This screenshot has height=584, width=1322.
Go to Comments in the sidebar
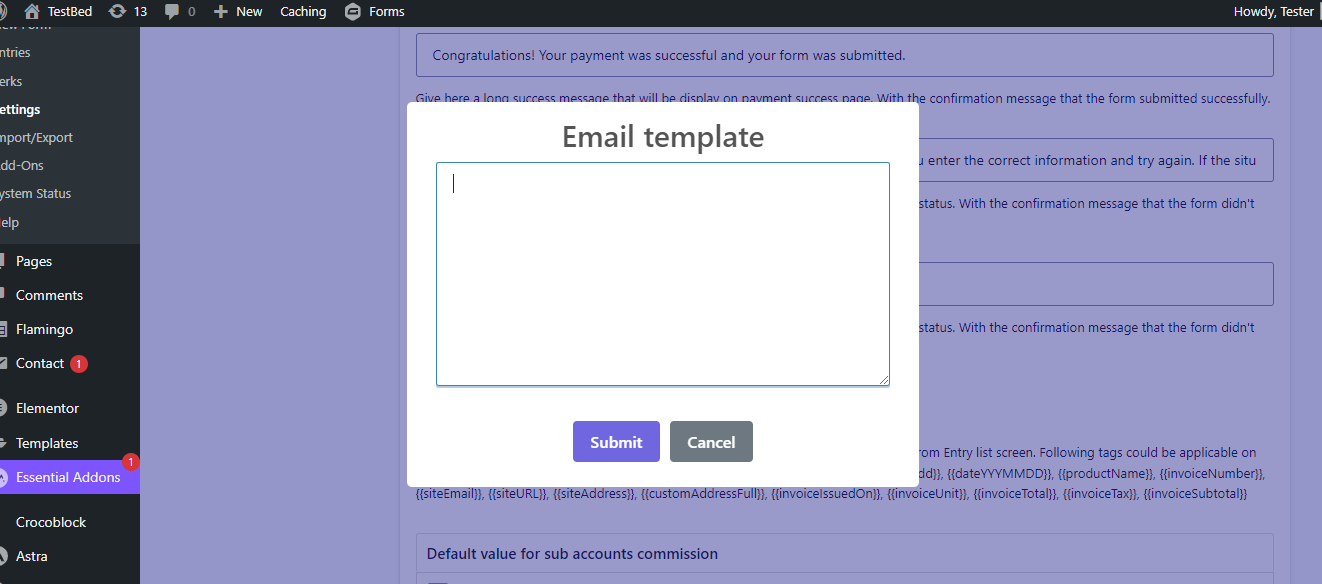(x=49, y=295)
